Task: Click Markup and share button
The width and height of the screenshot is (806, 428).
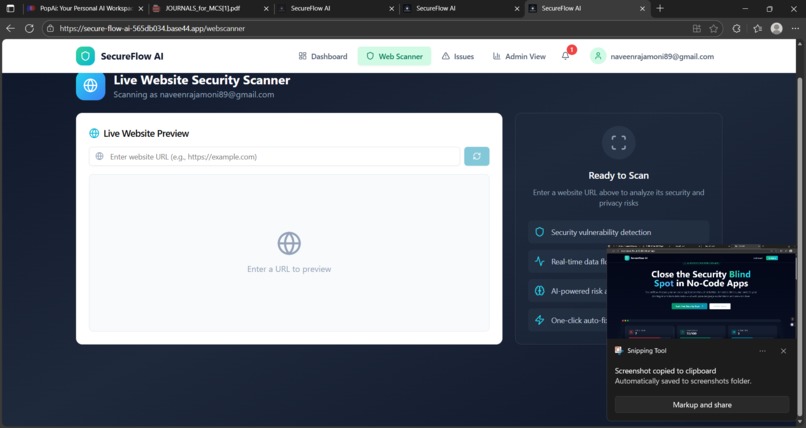Action: [x=702, y=404]
